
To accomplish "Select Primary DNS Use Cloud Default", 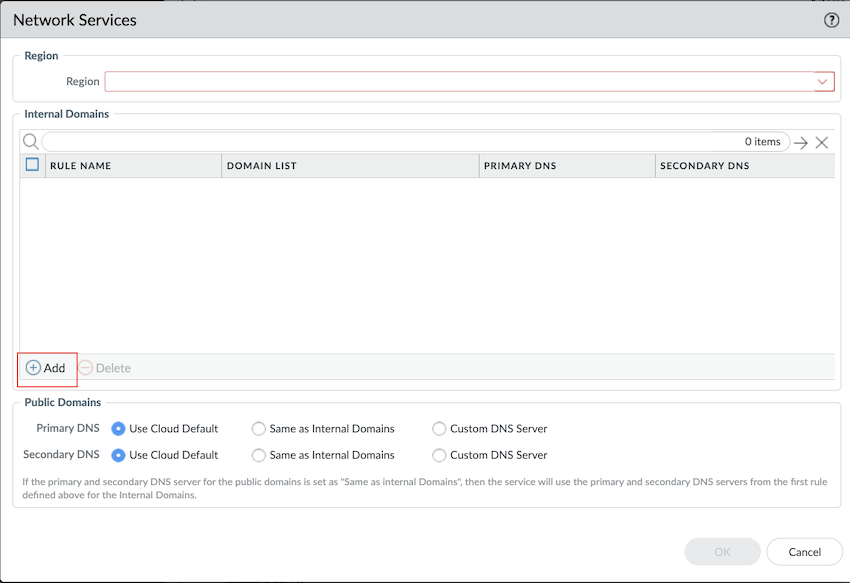I will coord(119,429).
